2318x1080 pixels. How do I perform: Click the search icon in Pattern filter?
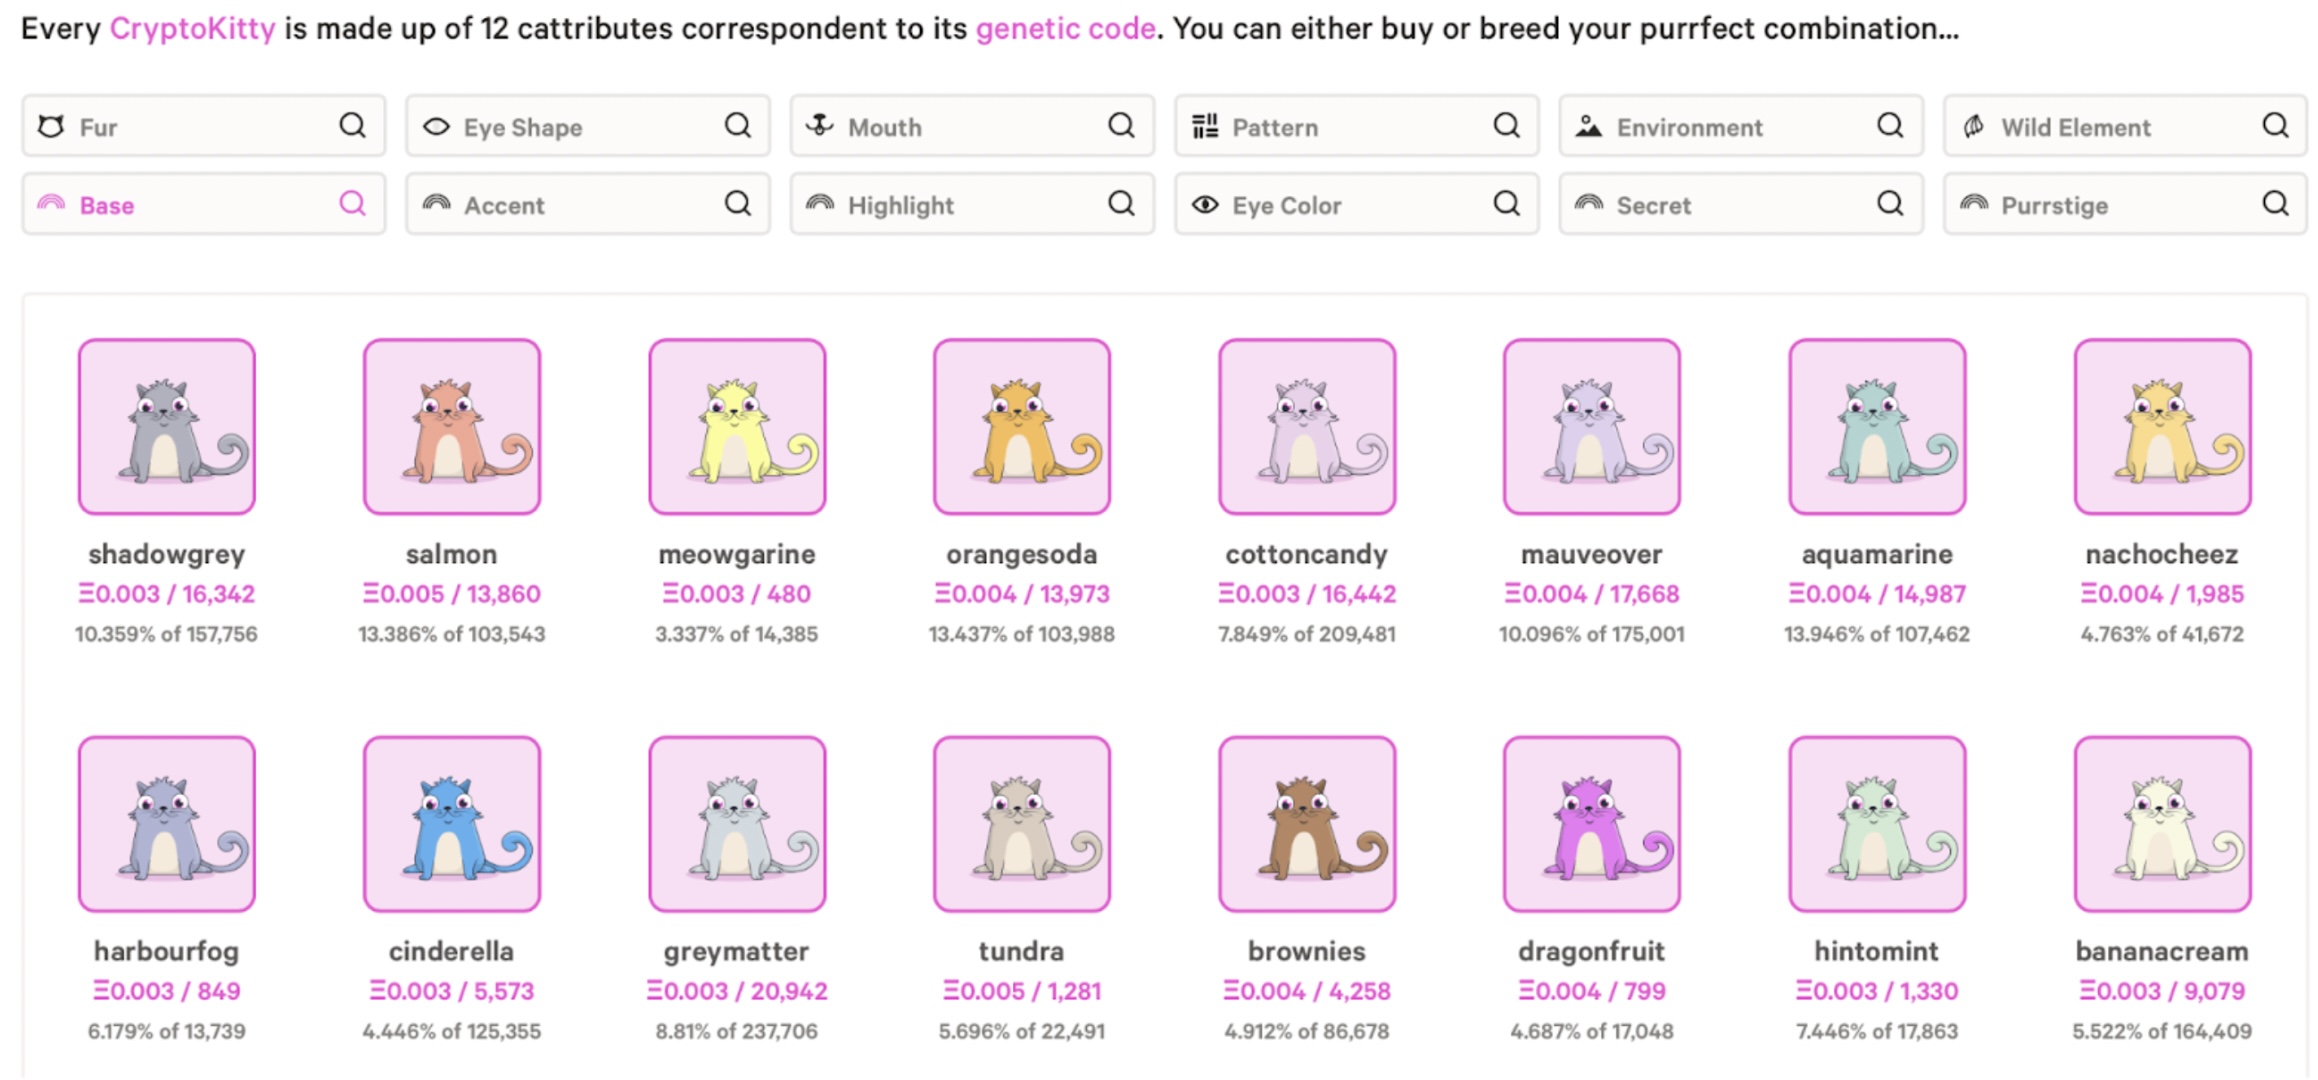[1506, 126]
